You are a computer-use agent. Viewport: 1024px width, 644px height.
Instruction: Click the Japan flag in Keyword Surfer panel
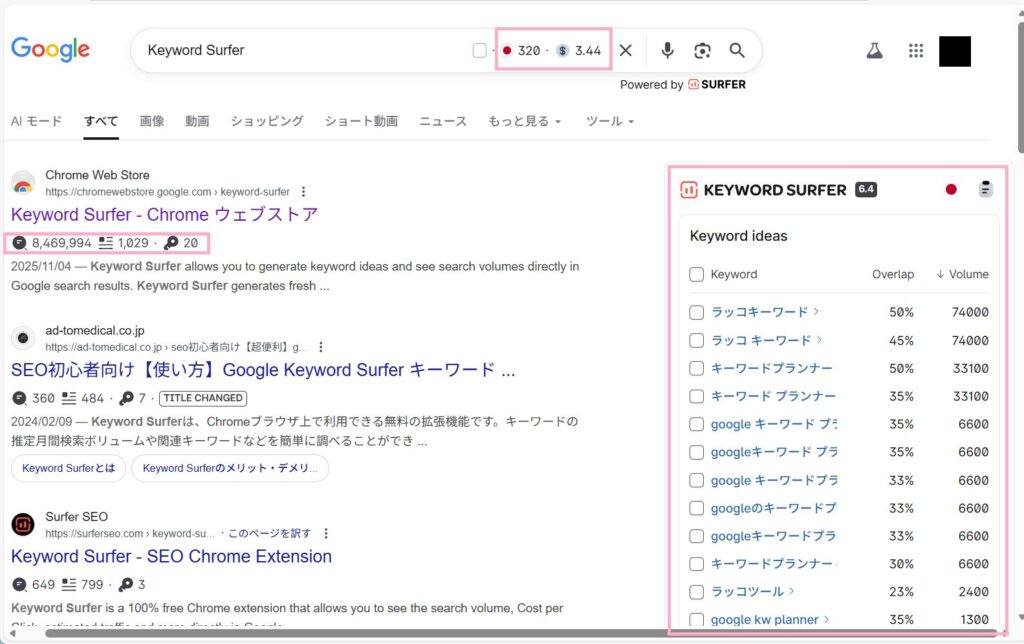951,189
